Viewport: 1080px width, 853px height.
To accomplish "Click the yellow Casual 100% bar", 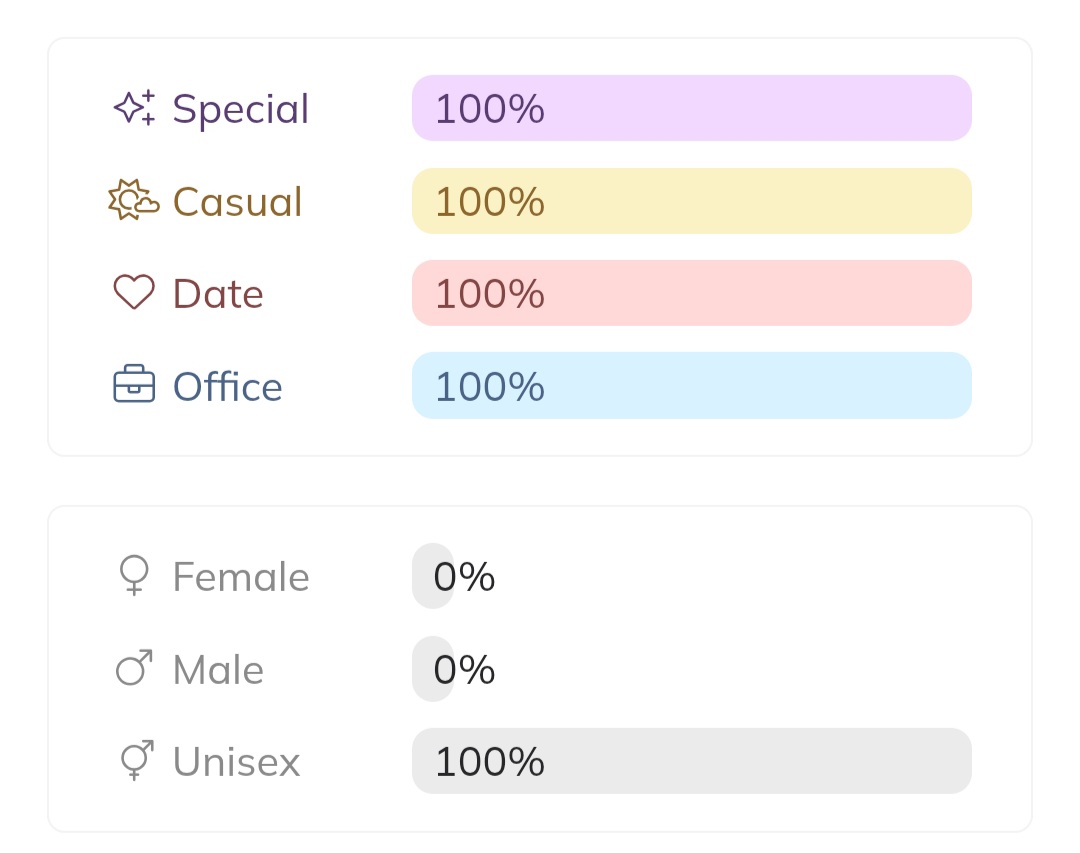I will point(692,201).
